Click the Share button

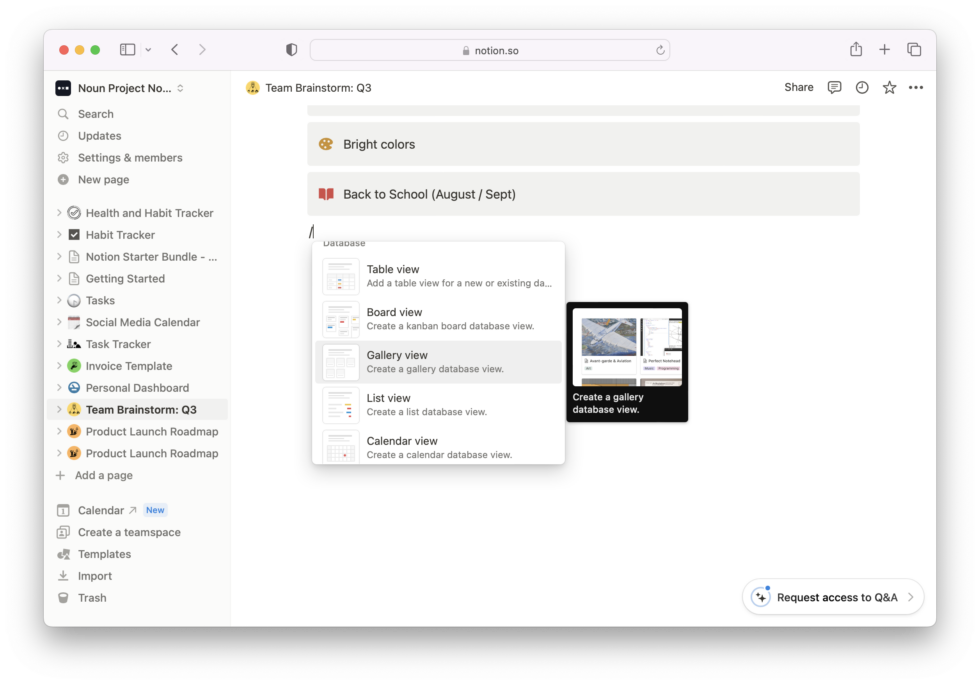click(x=798, y=87)
